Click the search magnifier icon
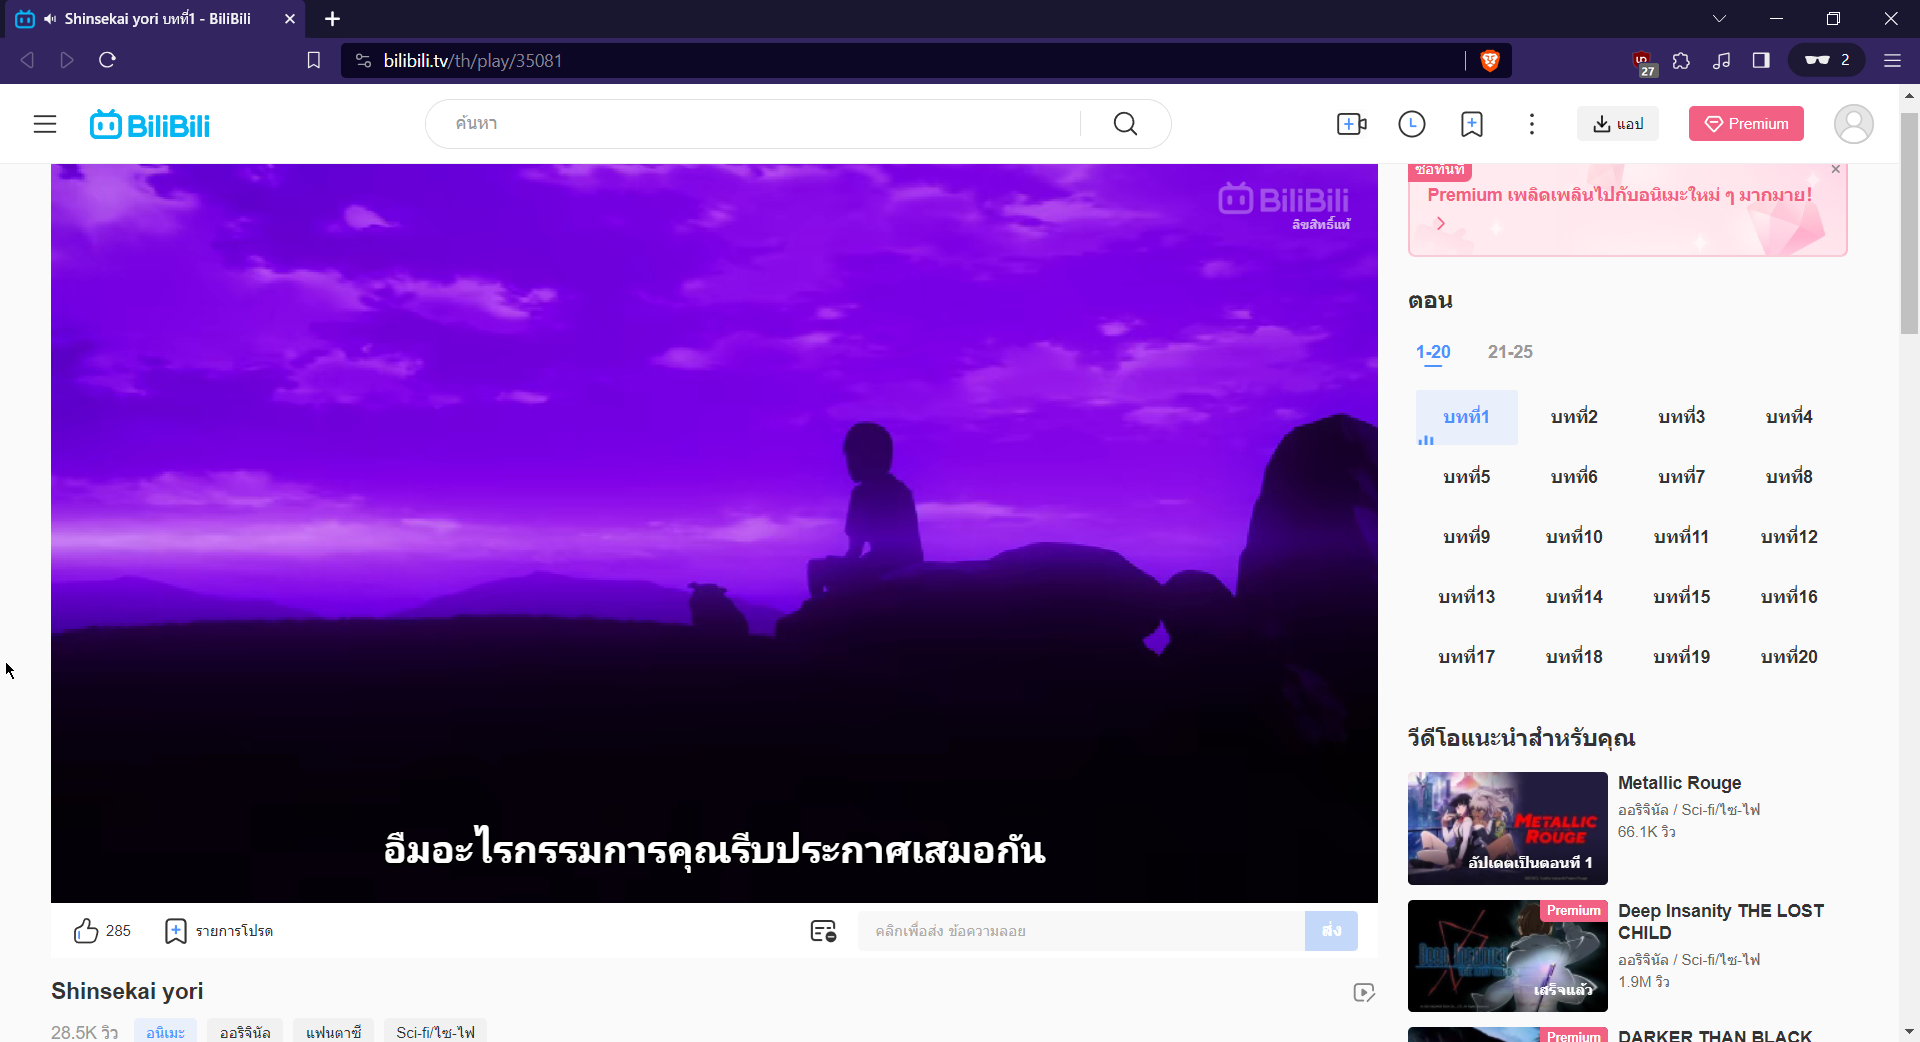The height and width of the screenshot is (1042, 1920). click(x=1125, y=124)
